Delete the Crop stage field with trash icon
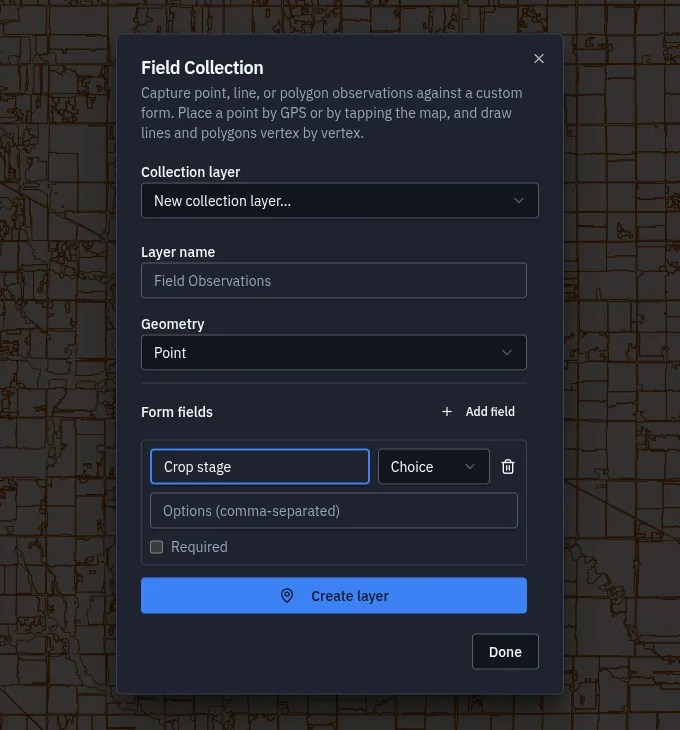The height and width of the screenshot is (730, 680). click(x=508, y=466)
